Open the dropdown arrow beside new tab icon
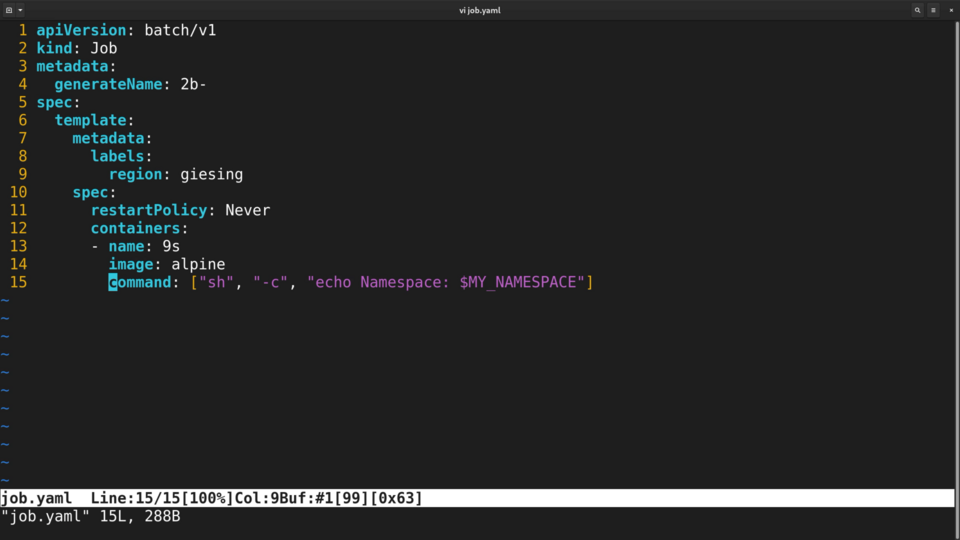The height and width of the screenshot is (540, 960). pyautogui.click(x=20, y=10)
